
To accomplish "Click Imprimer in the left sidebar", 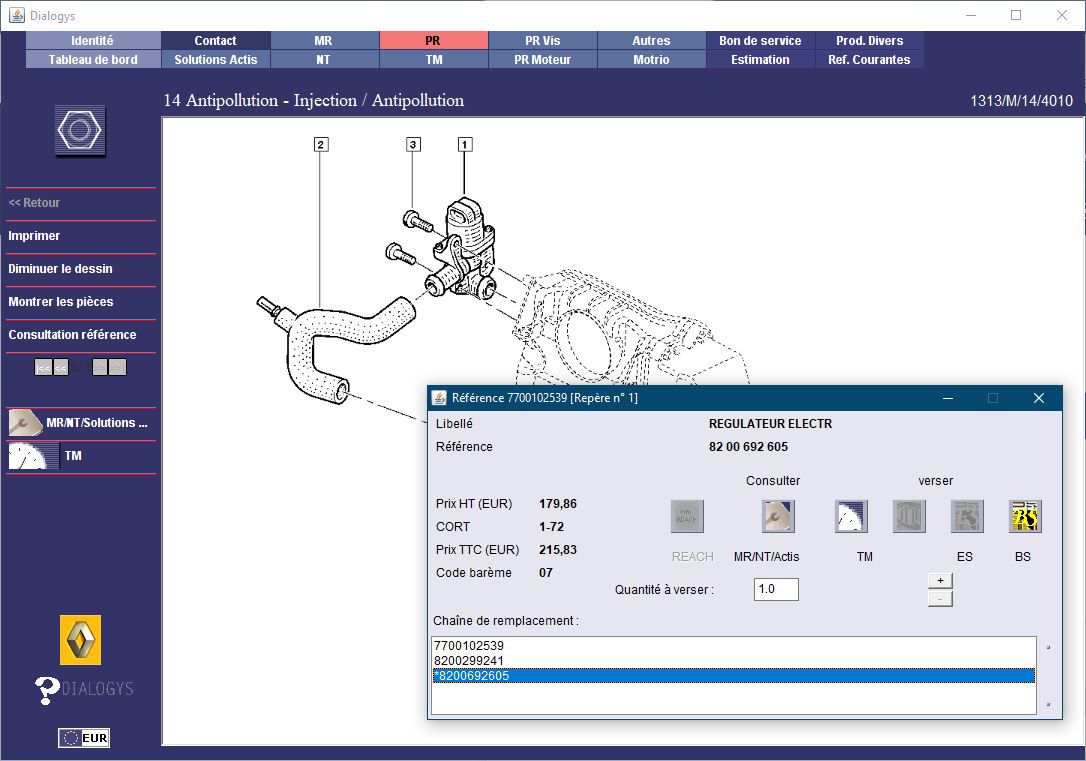I will [x=34, y=236].
